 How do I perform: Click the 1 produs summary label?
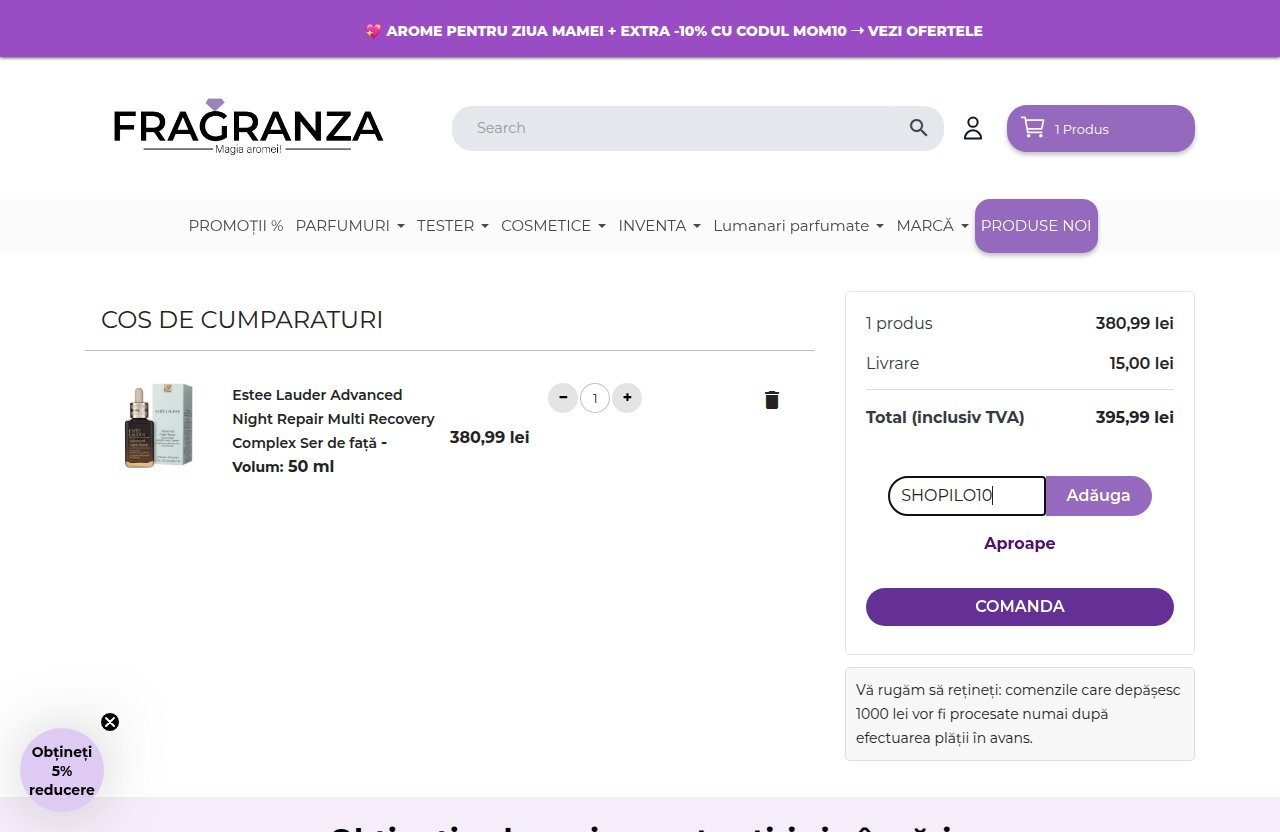coord(899,323)
